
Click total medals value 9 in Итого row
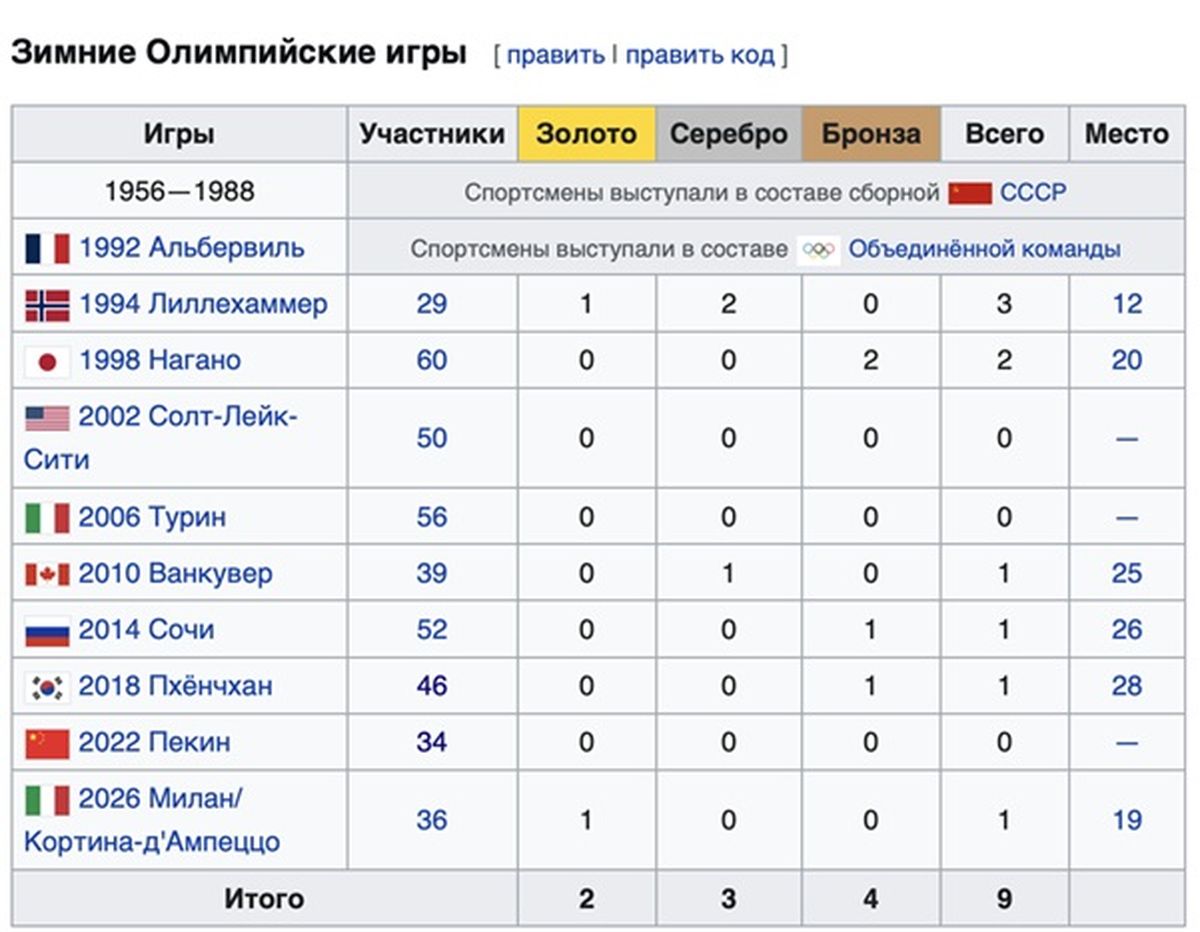[x=1005, y=898]
